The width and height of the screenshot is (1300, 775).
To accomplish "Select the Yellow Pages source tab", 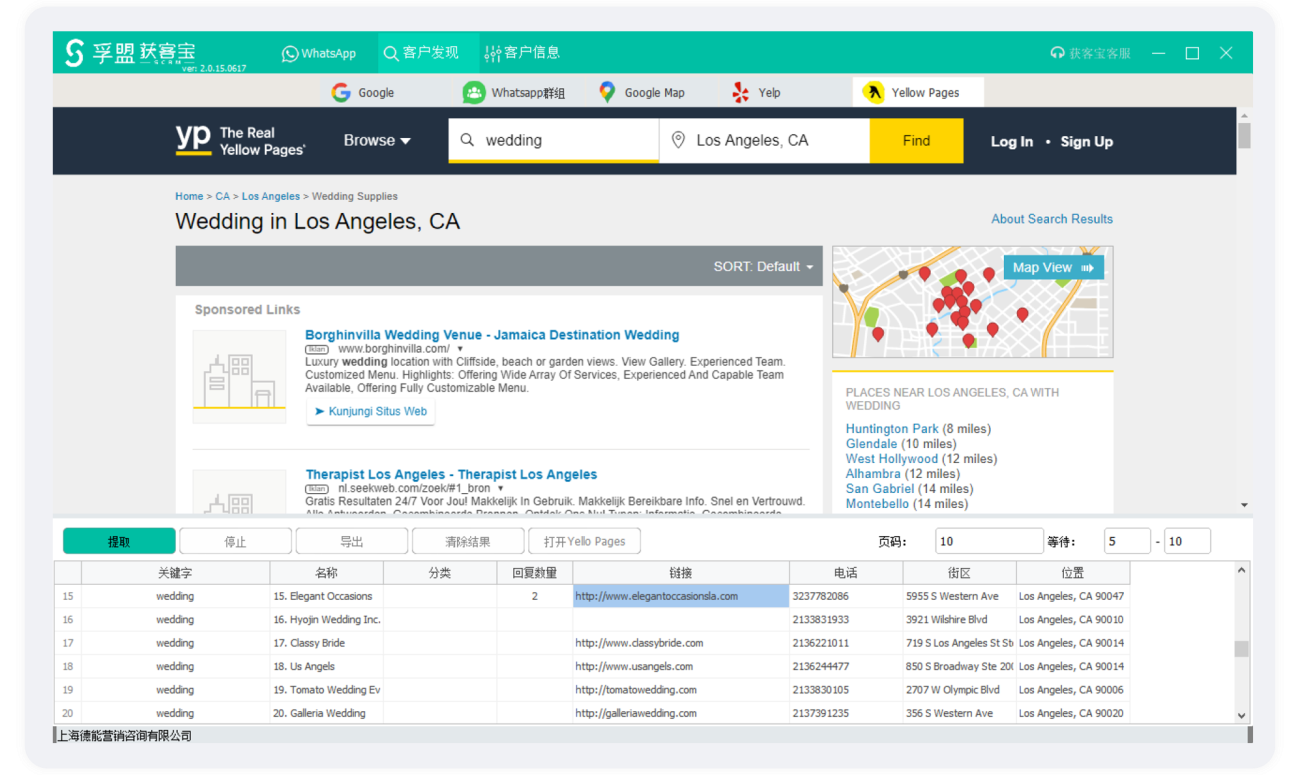I will 918,92.
